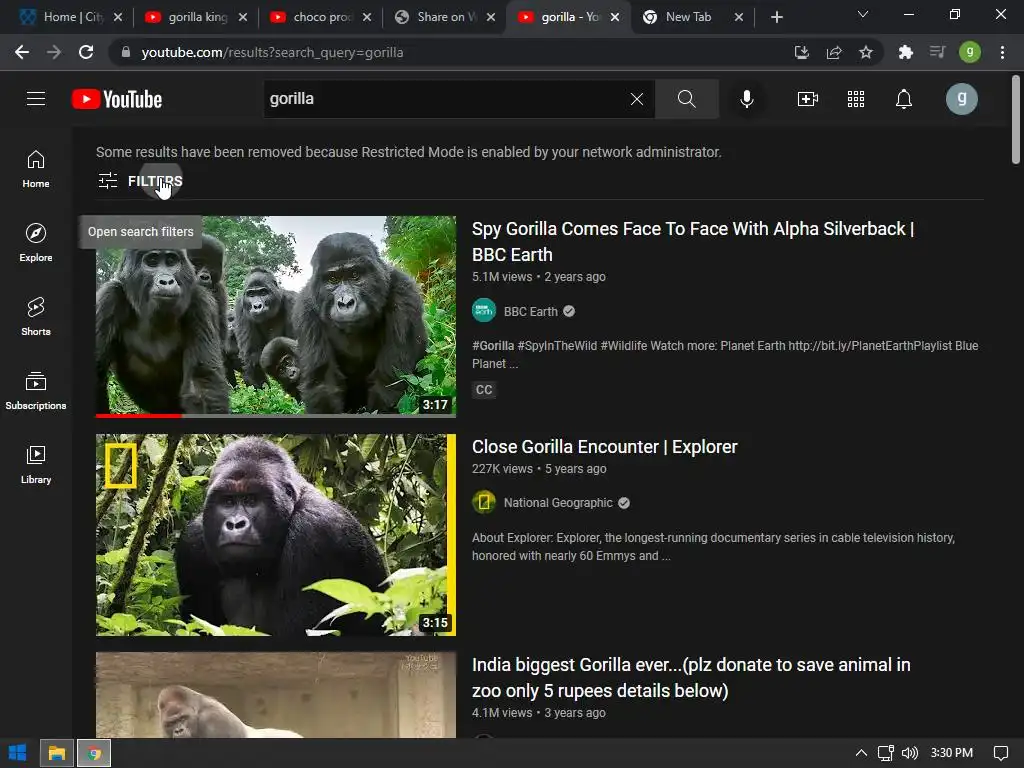Close the New Tab tab
Image resolution: width=1024 pixels, height=768 pixels.
click(x=739, y=17)
